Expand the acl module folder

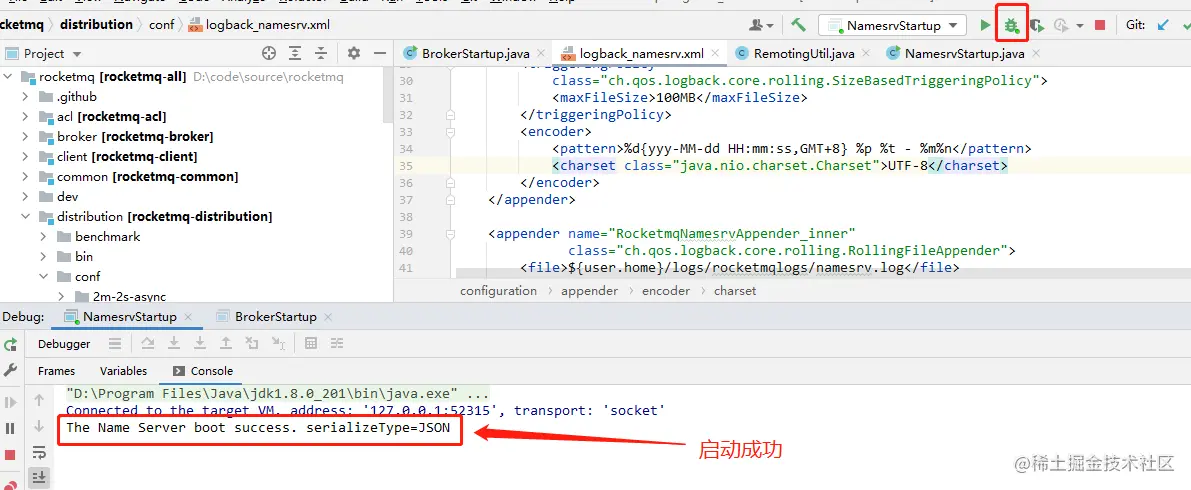(x=26, y=116)
